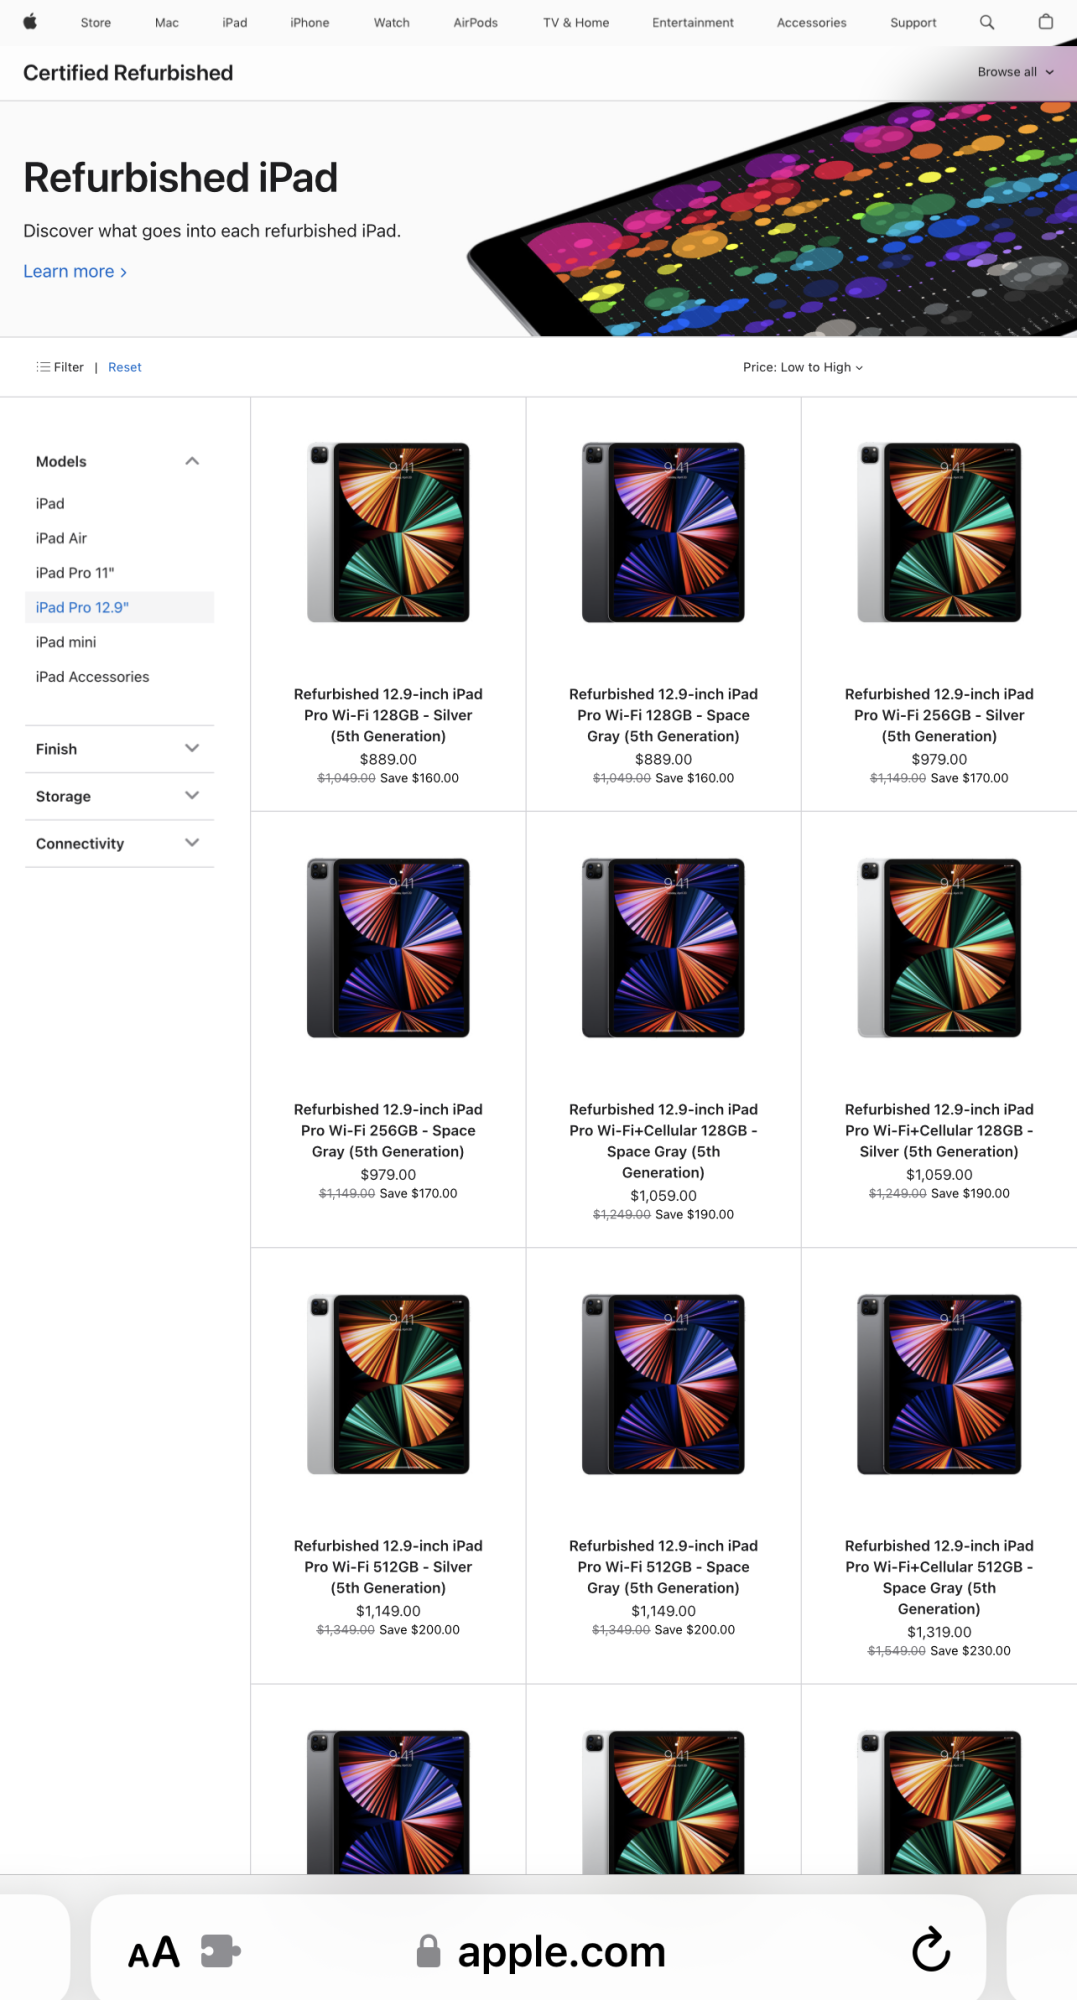Click the $1,319.00 price text
1077x2000 pixels.
[939, 1632]
